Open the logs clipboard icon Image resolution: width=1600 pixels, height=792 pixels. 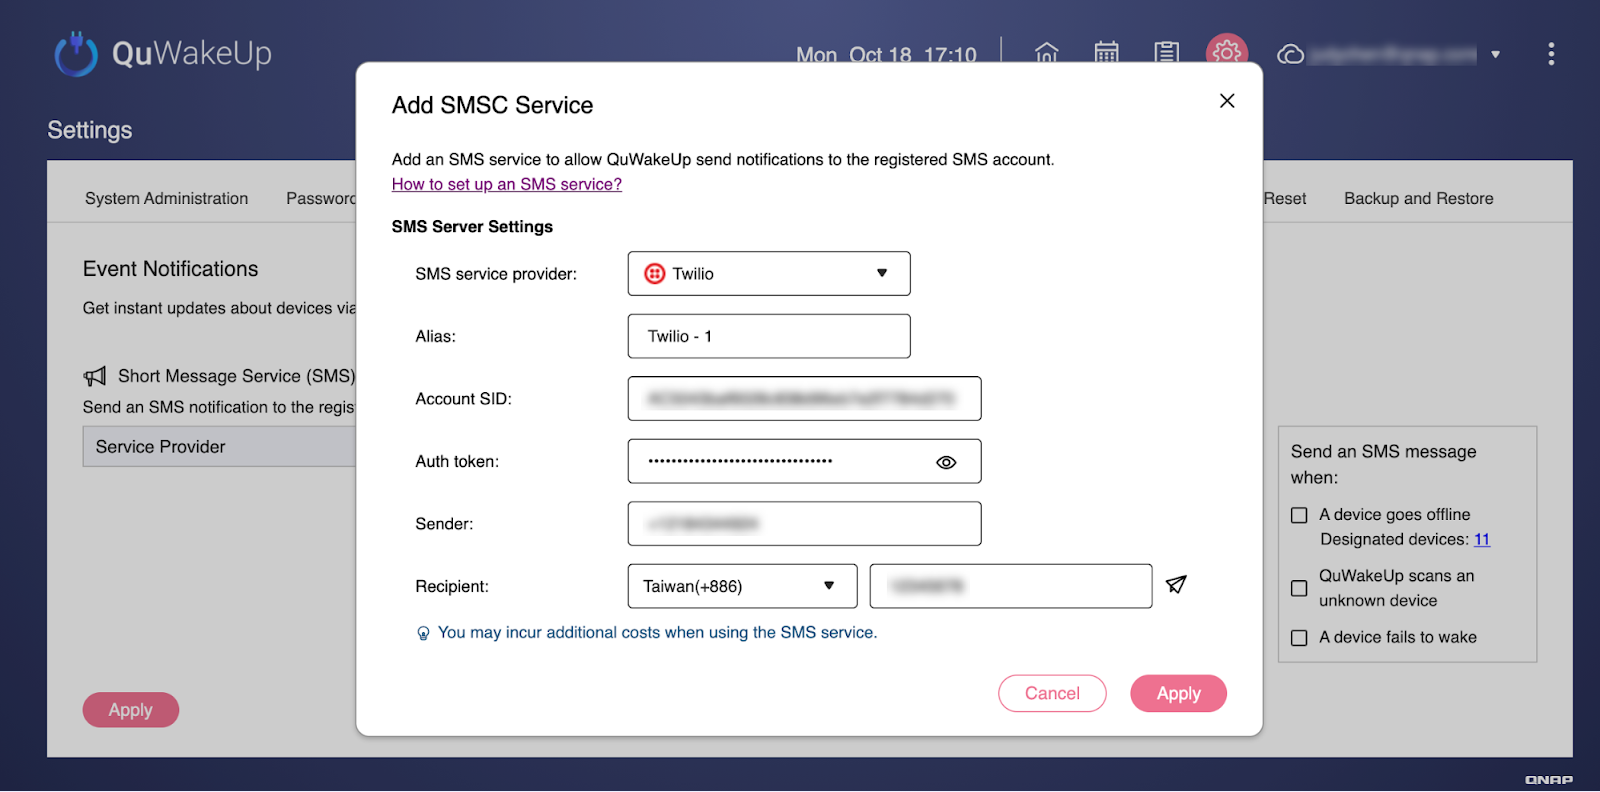pos(1166,53)
